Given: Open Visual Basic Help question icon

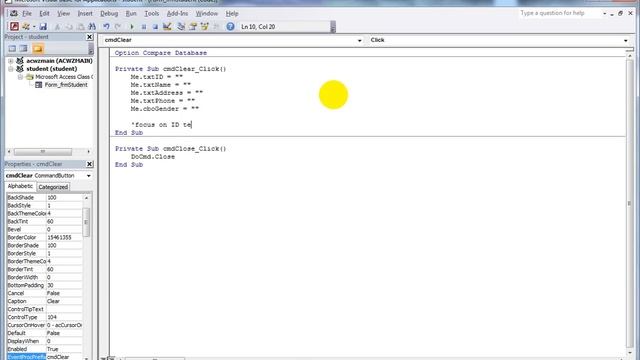Looking at the screenshot, I should pyautogui.click(x=231, y=27).
